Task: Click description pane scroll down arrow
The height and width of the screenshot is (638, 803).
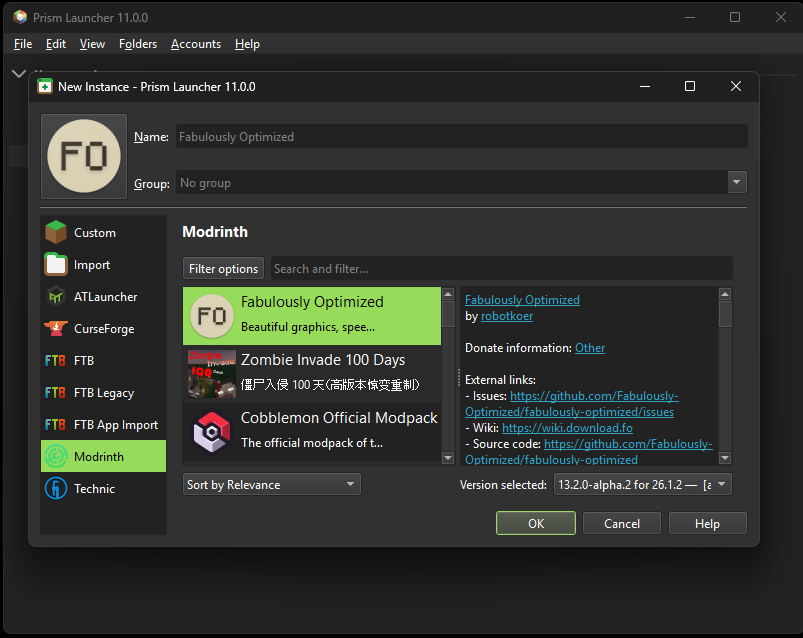Action: (725, 458)
